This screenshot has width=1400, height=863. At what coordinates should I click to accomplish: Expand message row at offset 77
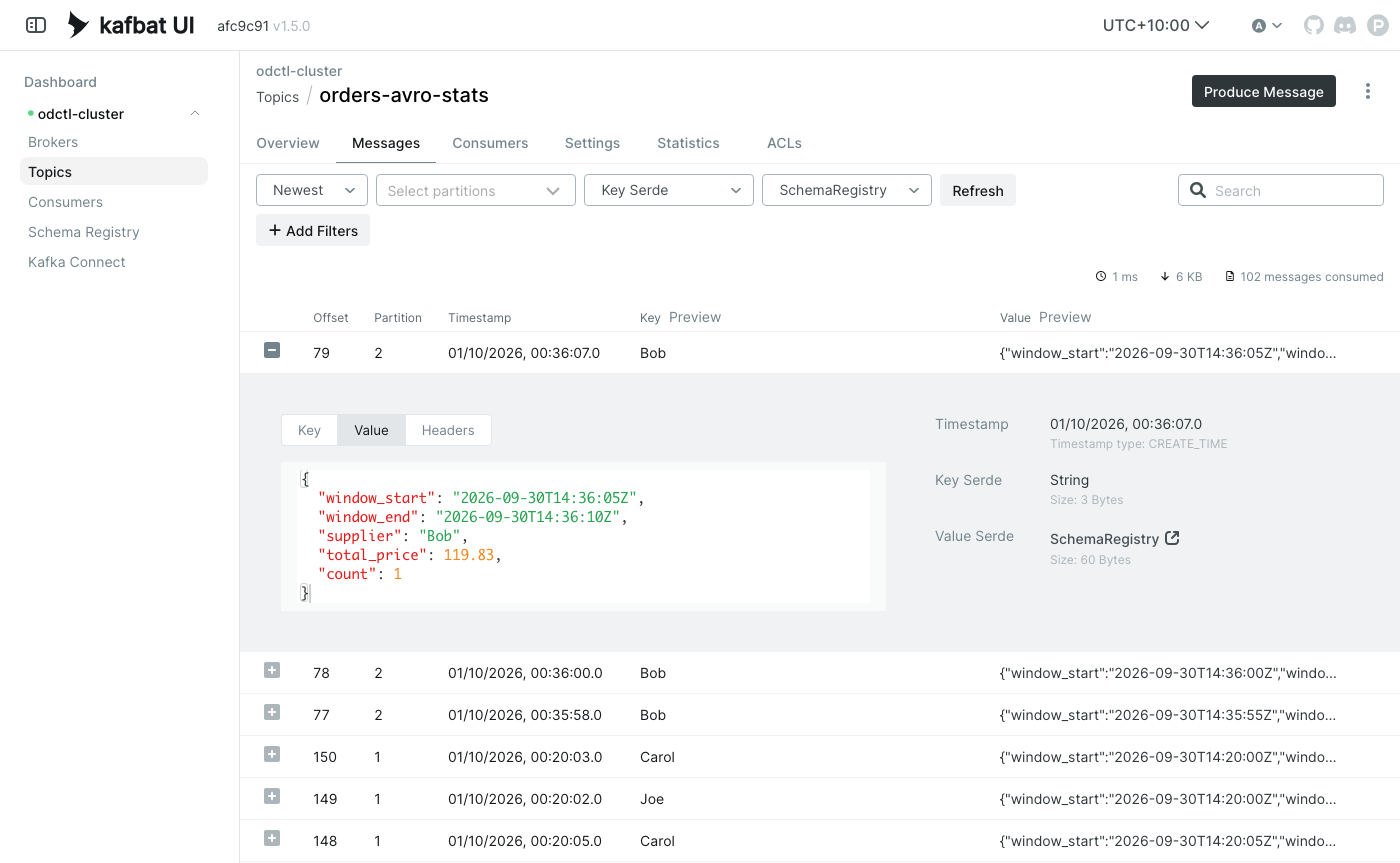[x=272, y=712]
